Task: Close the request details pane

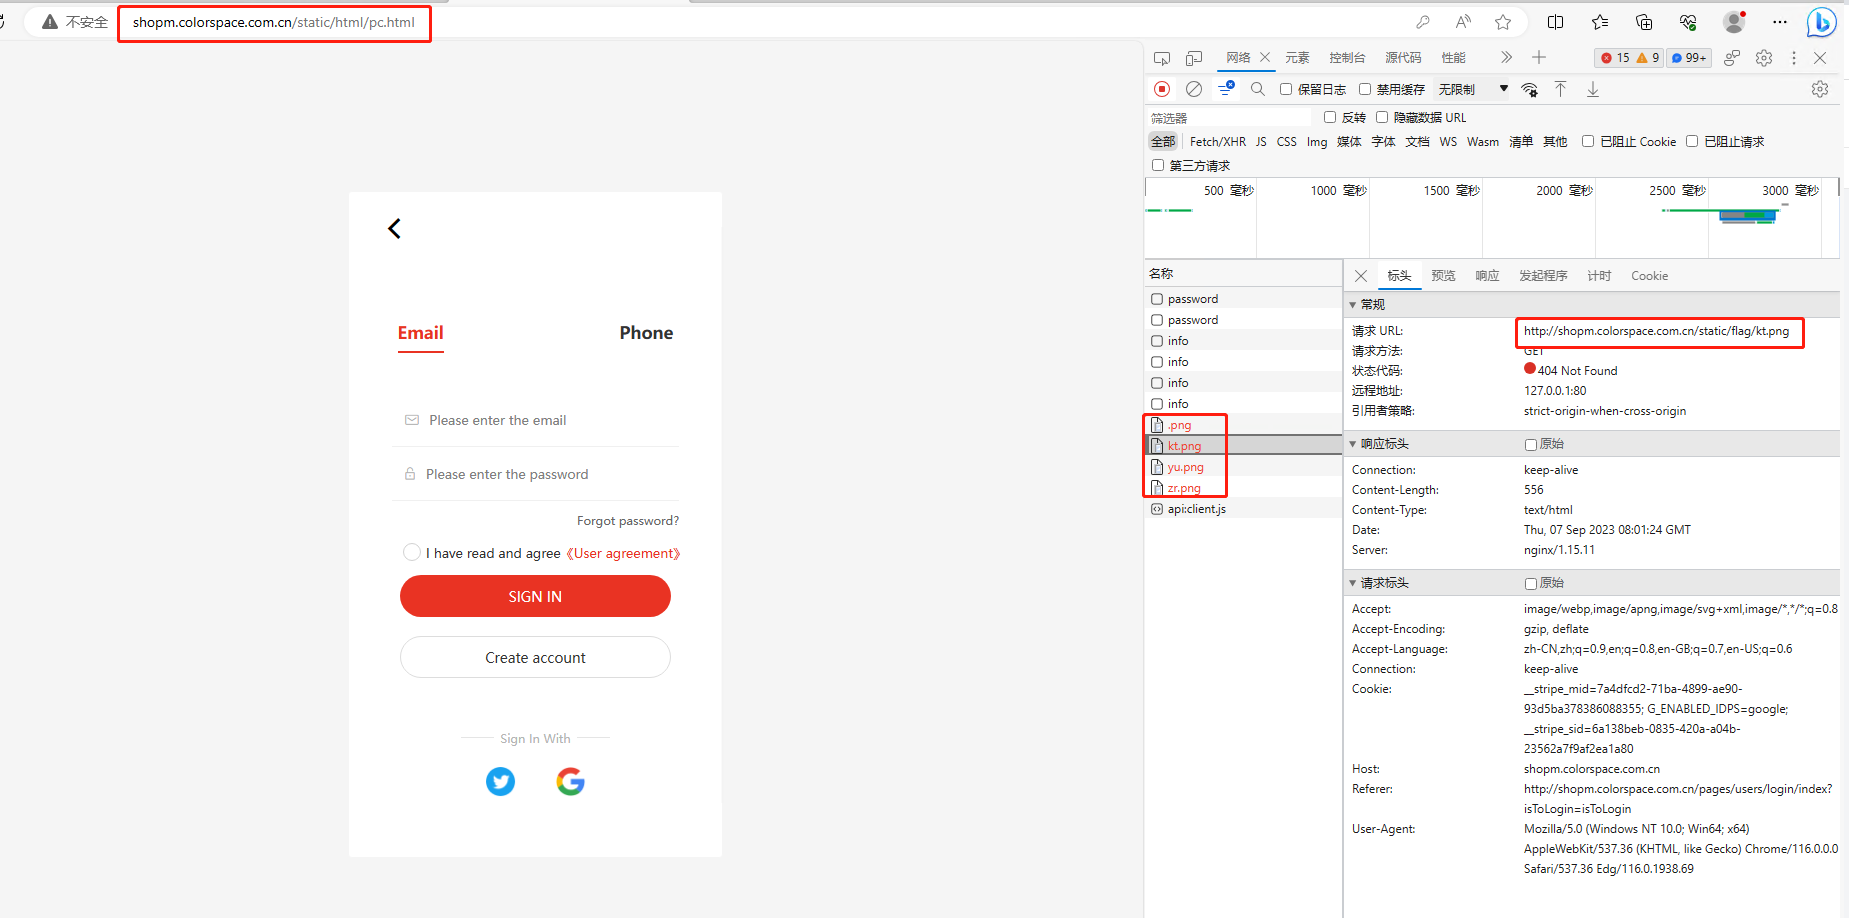Action: [1361, 276]
